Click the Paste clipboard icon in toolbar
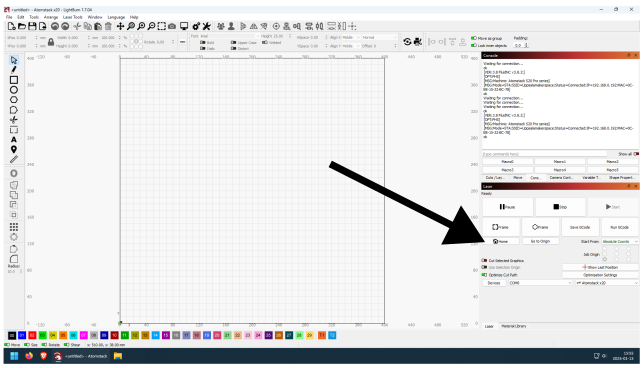This screenshot has width=643, height=368. pyautogui.click(x=98, y=26)
